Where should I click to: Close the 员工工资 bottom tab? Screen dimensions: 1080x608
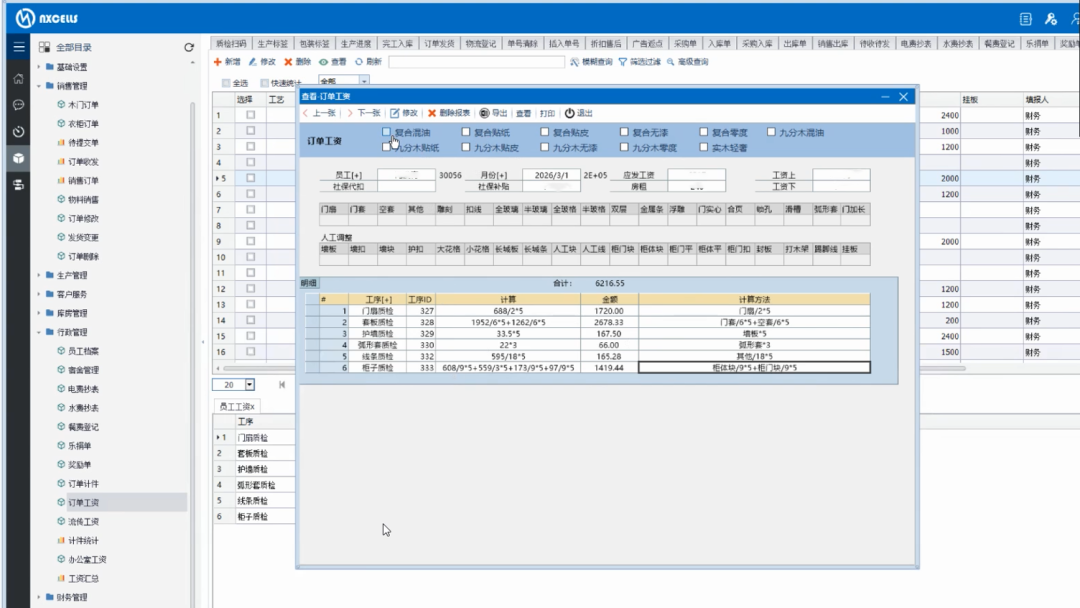point(252,407)
